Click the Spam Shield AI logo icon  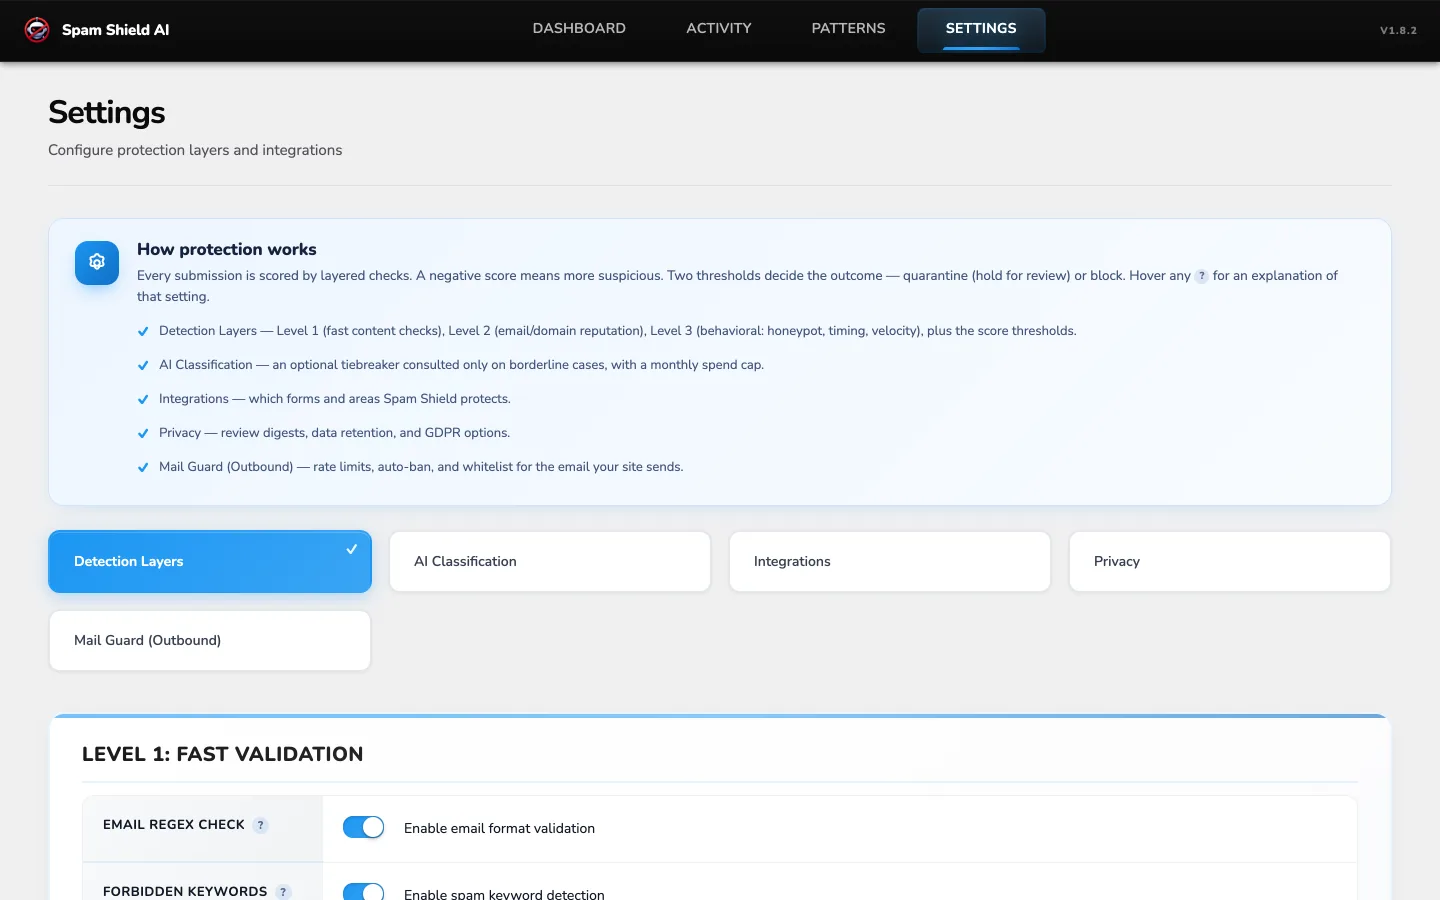[37, 30]
